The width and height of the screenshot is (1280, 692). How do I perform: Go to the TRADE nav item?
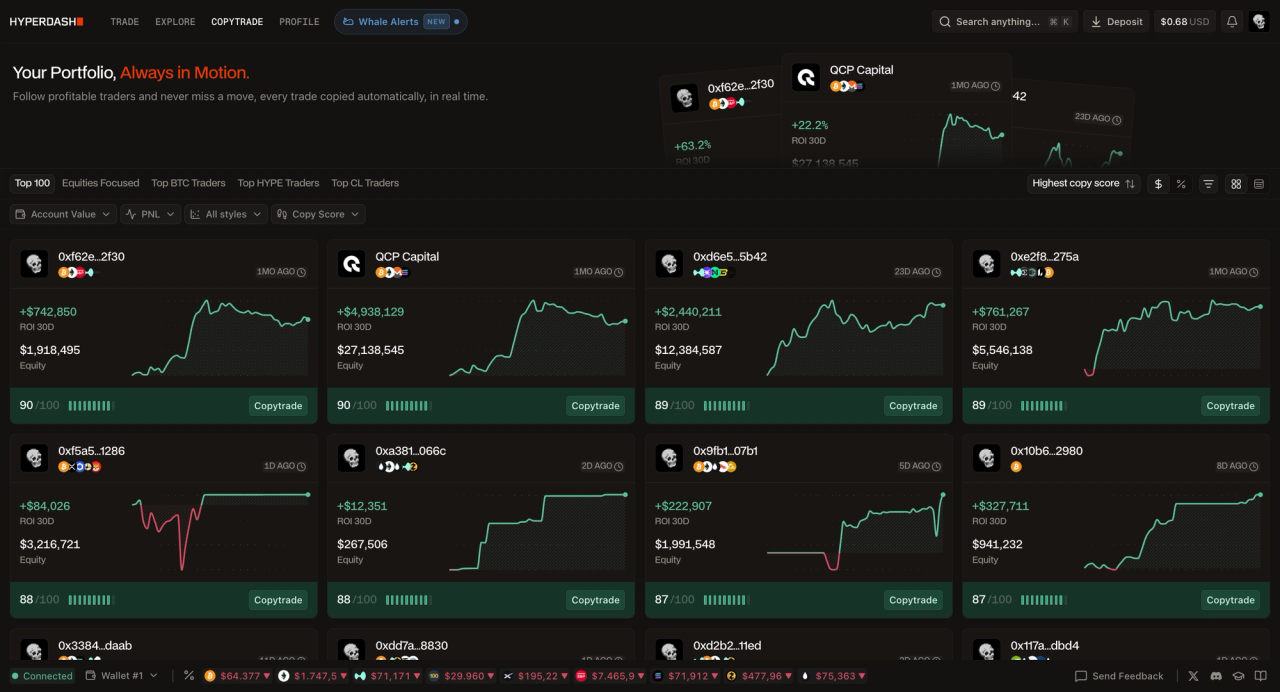125,21
